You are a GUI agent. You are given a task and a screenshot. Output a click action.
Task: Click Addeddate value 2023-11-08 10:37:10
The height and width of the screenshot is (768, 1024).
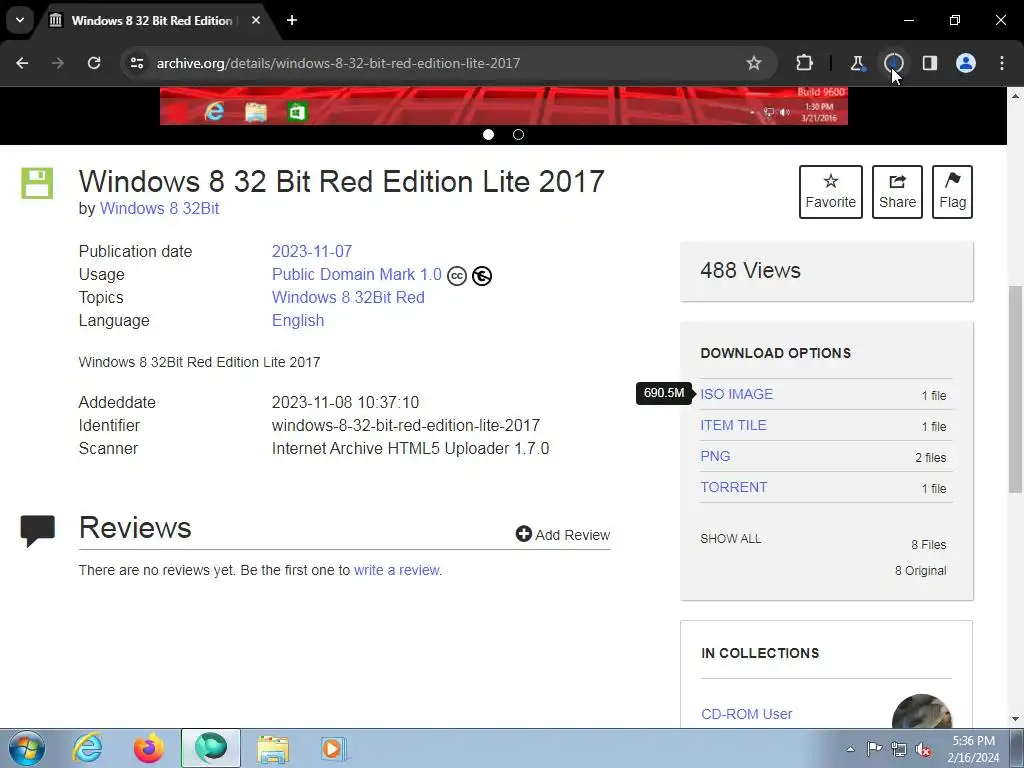pyautogui.click(x=345, y=402)
